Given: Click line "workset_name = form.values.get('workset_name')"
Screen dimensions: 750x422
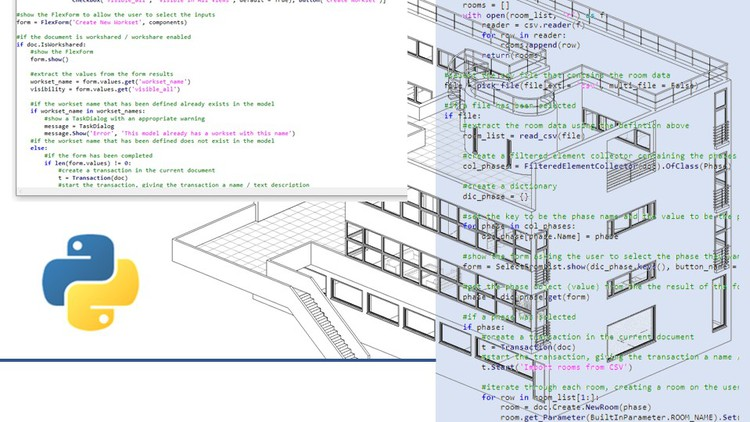Looking at the screenshot, I should pyautogui.click(x=110, y=82).
